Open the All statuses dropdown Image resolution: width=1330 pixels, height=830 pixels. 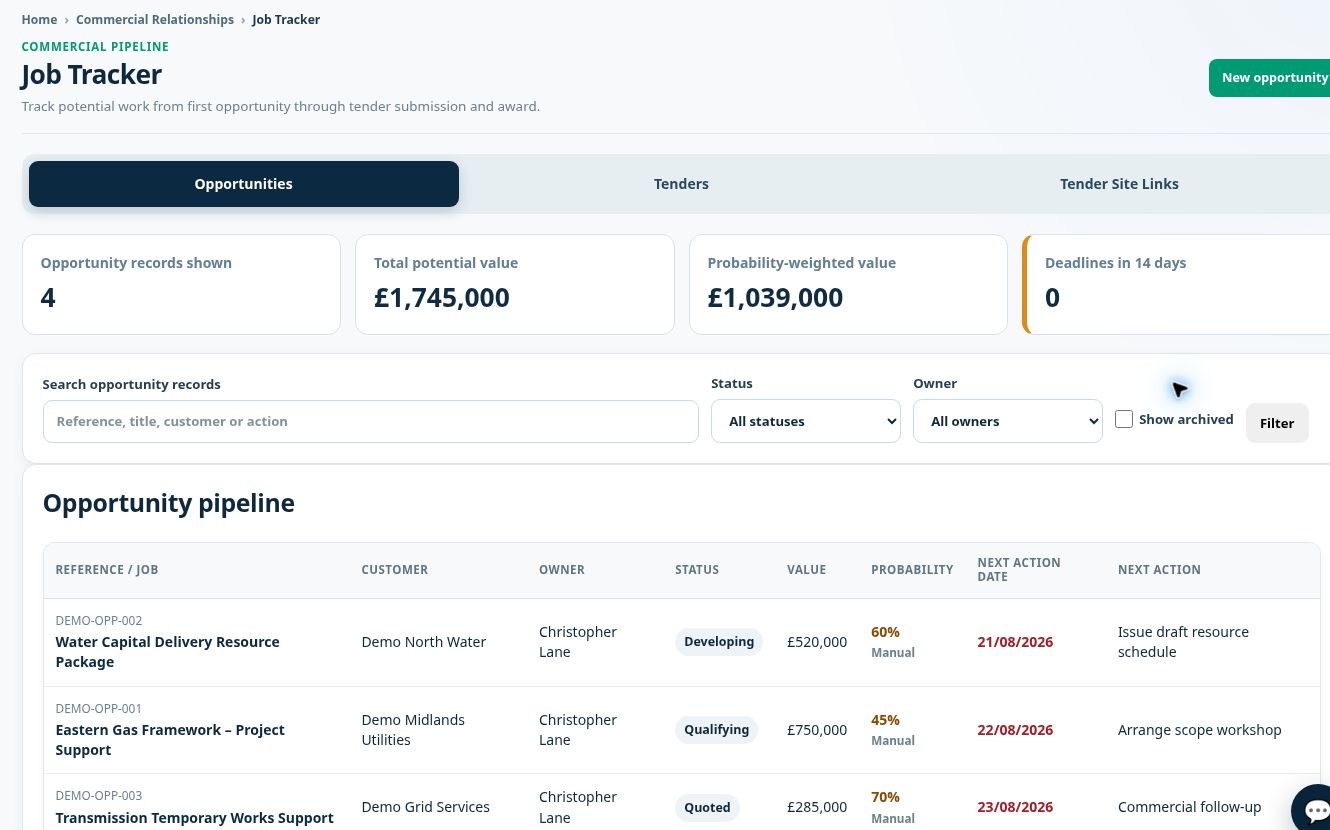click(806, 421)
